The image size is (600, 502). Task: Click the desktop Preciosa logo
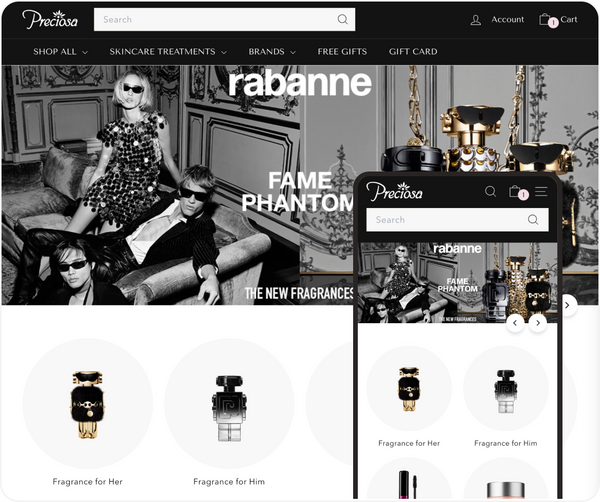[x=46, y=19]
